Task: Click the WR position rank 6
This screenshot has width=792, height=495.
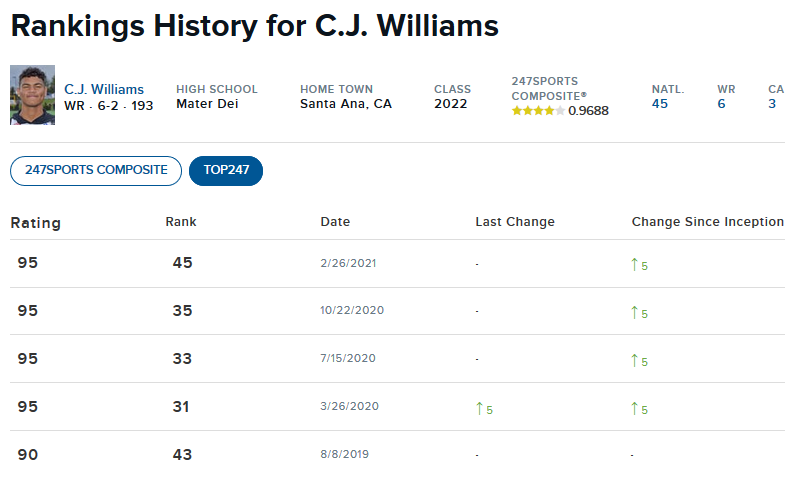Action: point(721,103)
